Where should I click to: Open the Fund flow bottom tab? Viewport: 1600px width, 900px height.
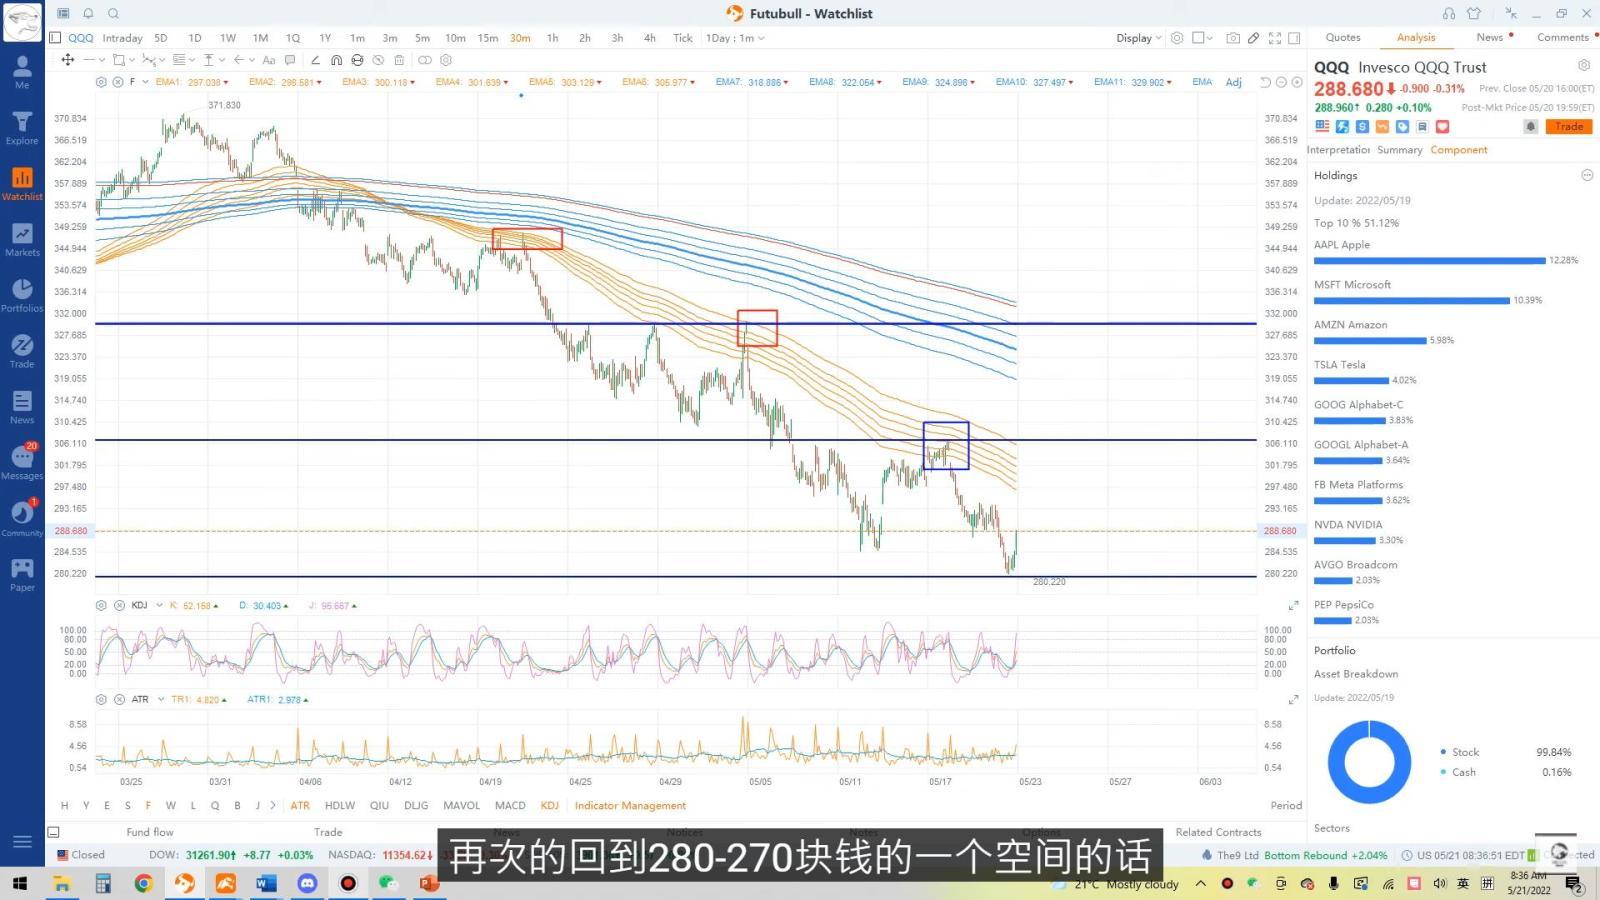(150, 832)
